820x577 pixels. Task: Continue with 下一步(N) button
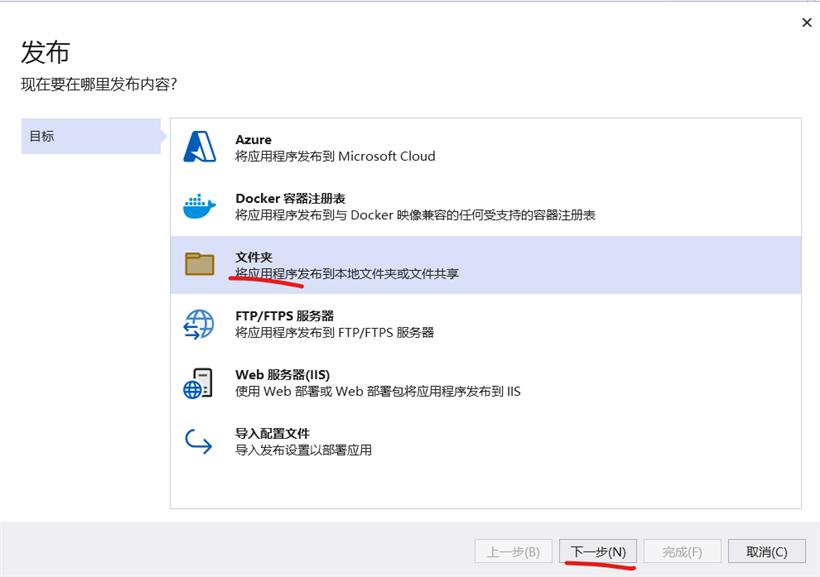pos(598,551)
